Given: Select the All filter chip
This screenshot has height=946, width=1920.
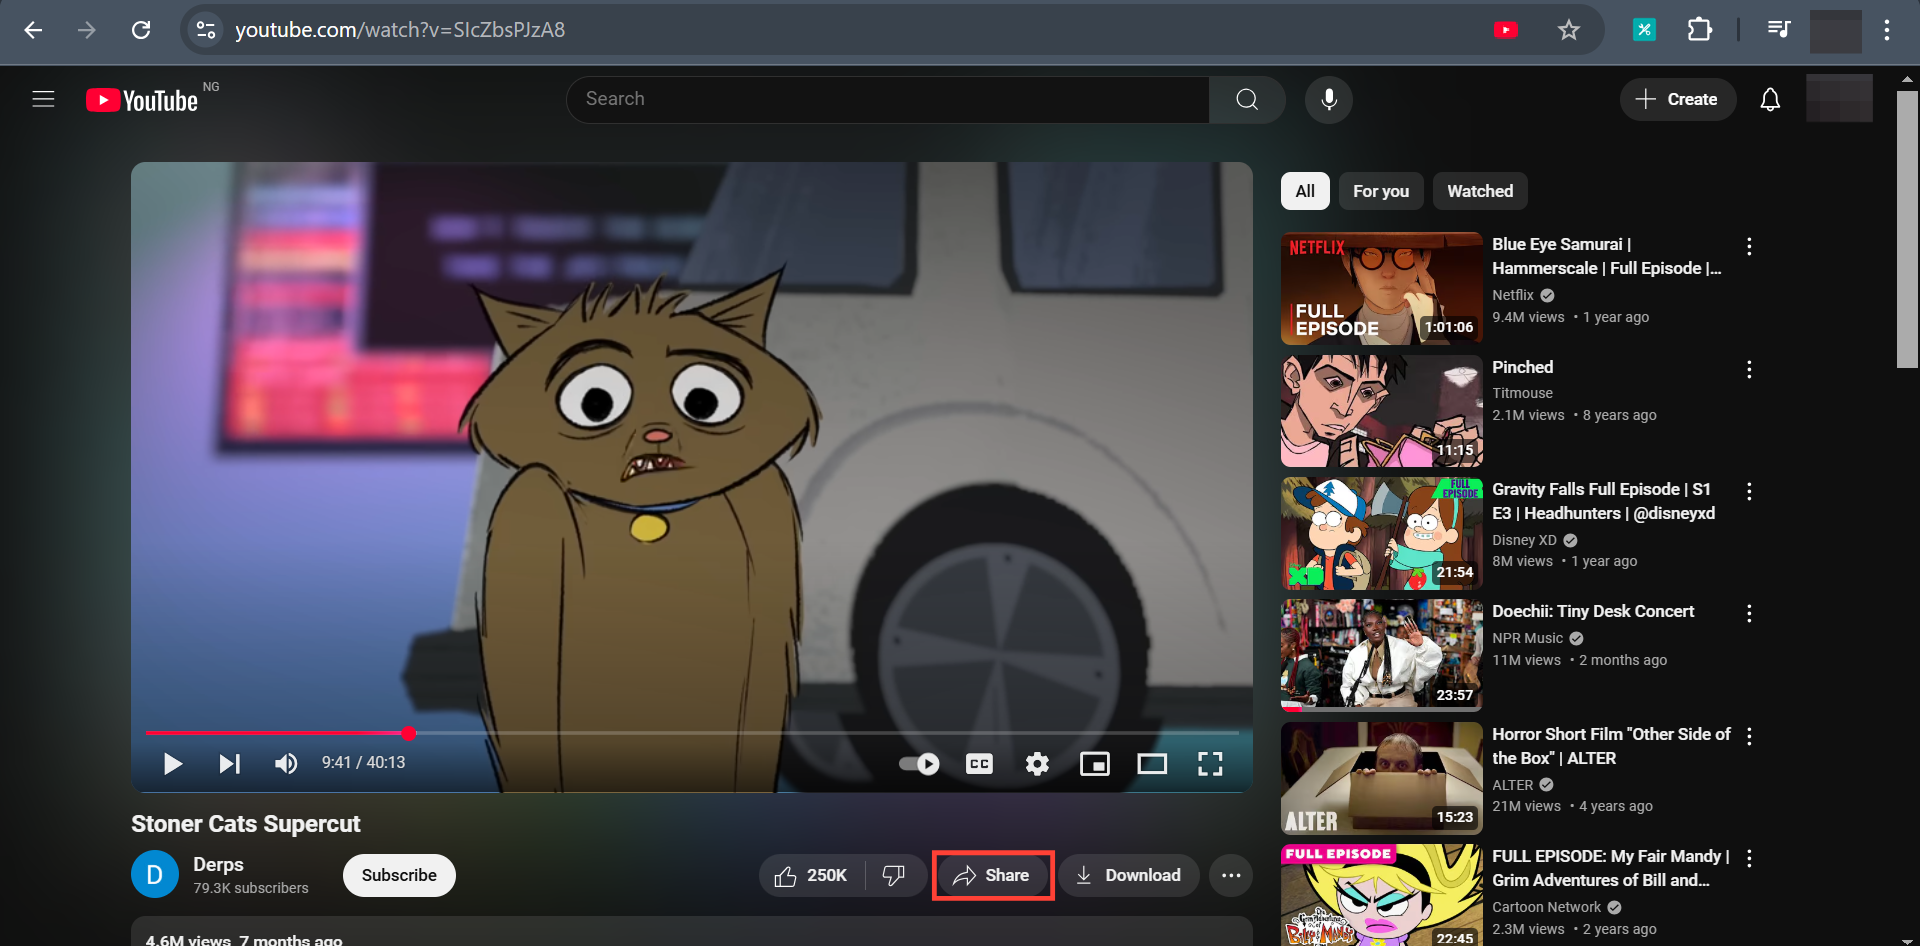Looking at the screenshot, I should pyautogui.click(x=1305, y=191).
